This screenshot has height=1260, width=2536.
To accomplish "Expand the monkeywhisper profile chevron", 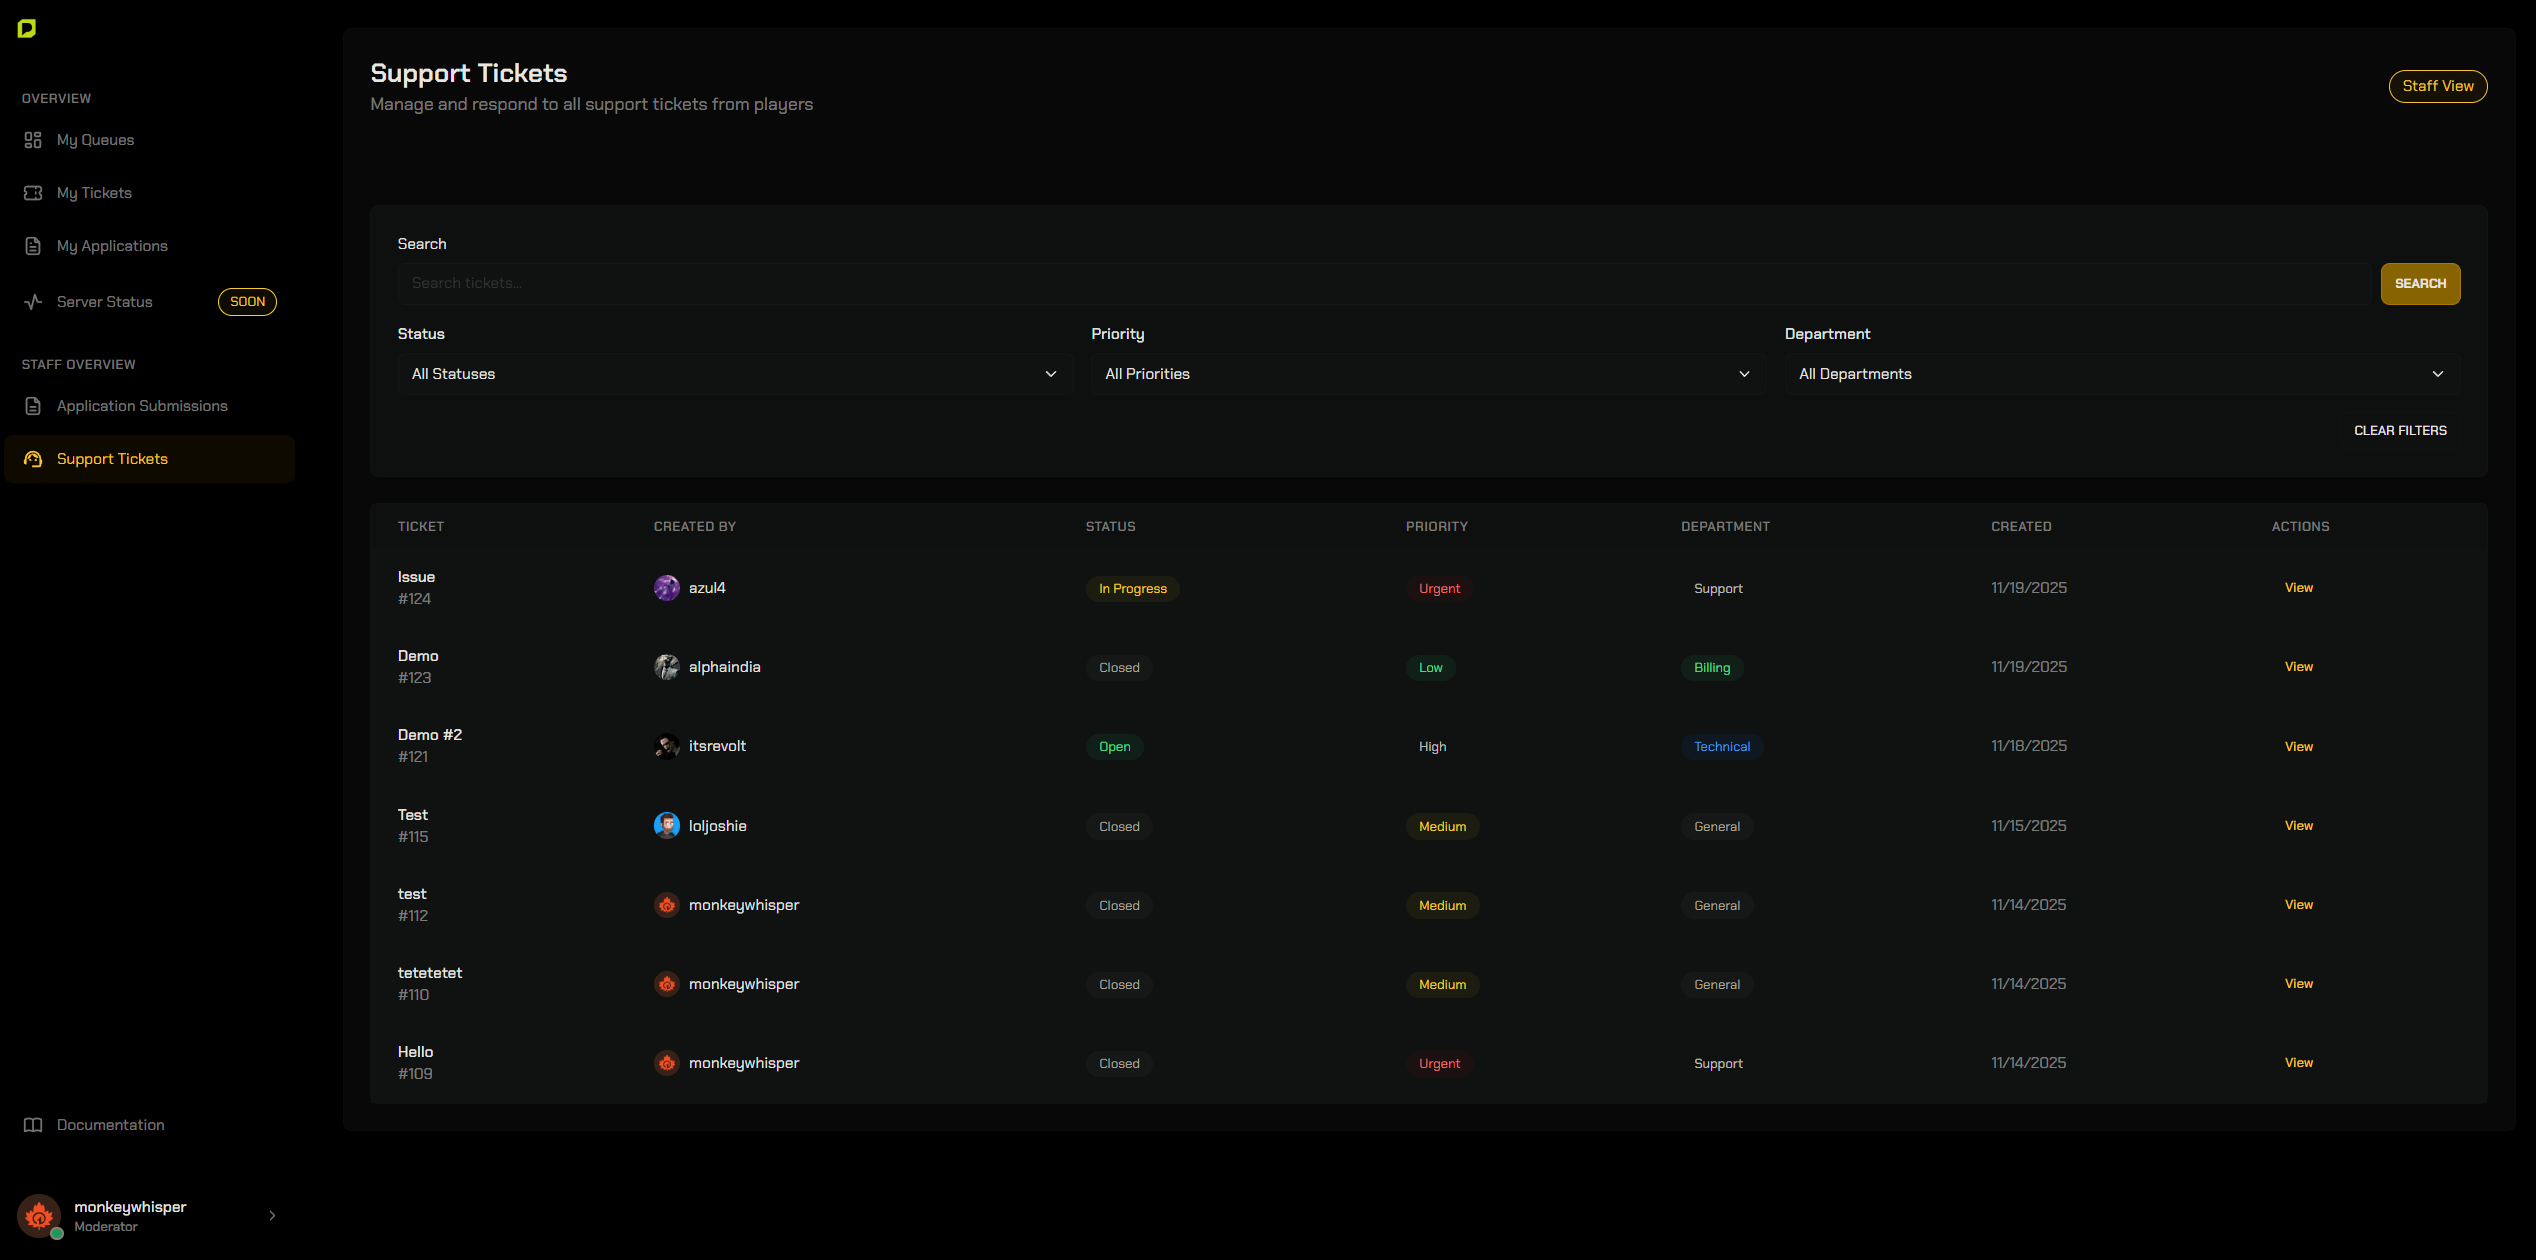I will [272, 1216].
